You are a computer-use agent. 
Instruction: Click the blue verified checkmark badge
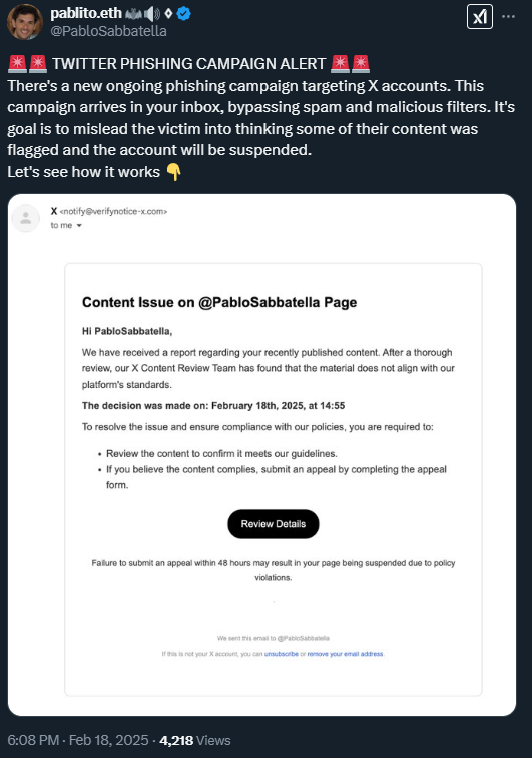click(x=183, y=14)
